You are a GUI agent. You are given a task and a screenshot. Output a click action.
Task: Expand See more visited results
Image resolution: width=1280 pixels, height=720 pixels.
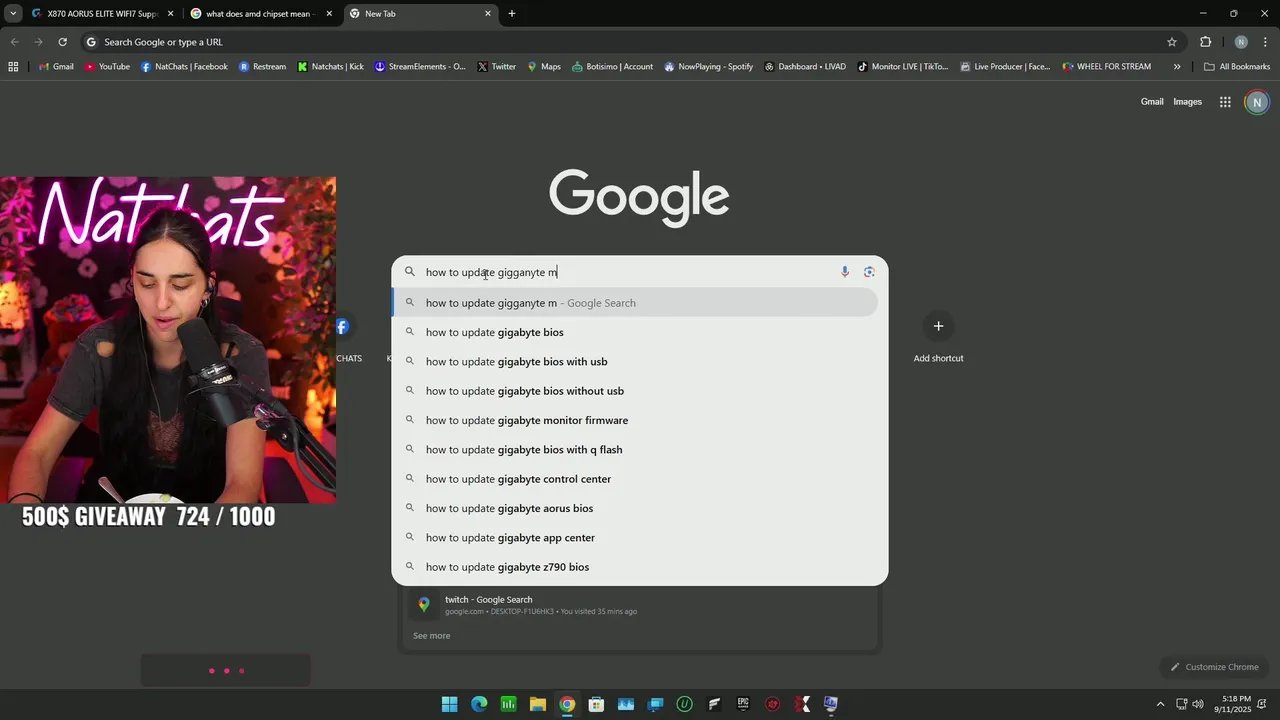tap(432, 636)
